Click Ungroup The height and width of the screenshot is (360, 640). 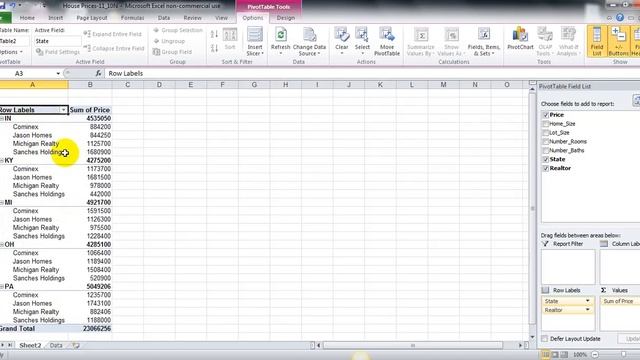point(169,41)
